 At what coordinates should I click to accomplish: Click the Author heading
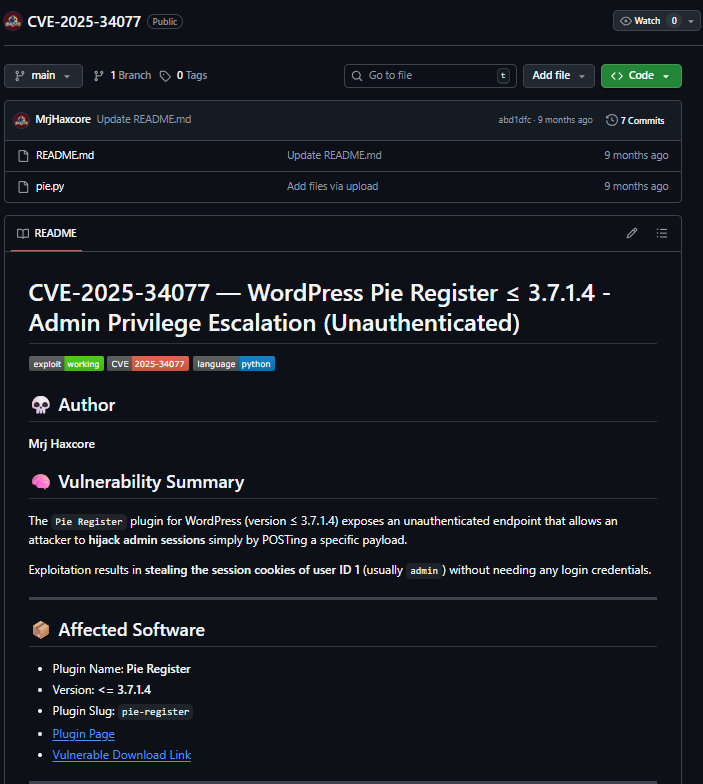click(x=86, y=405)
